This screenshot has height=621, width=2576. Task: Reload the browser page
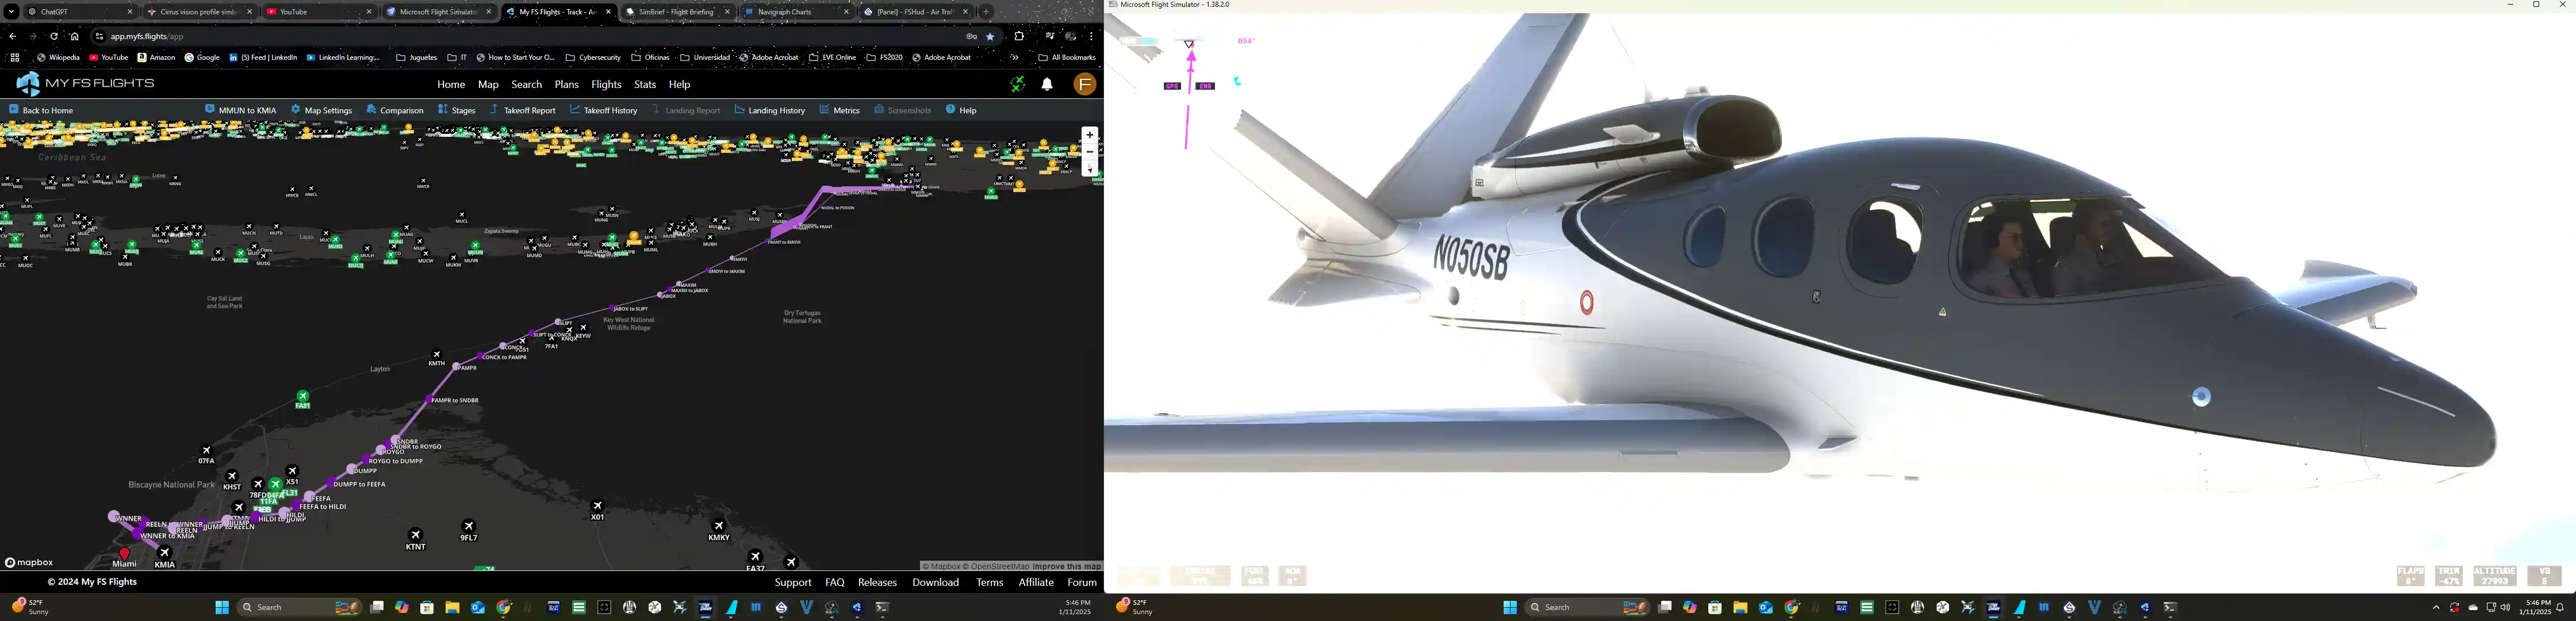click(54, 37)
